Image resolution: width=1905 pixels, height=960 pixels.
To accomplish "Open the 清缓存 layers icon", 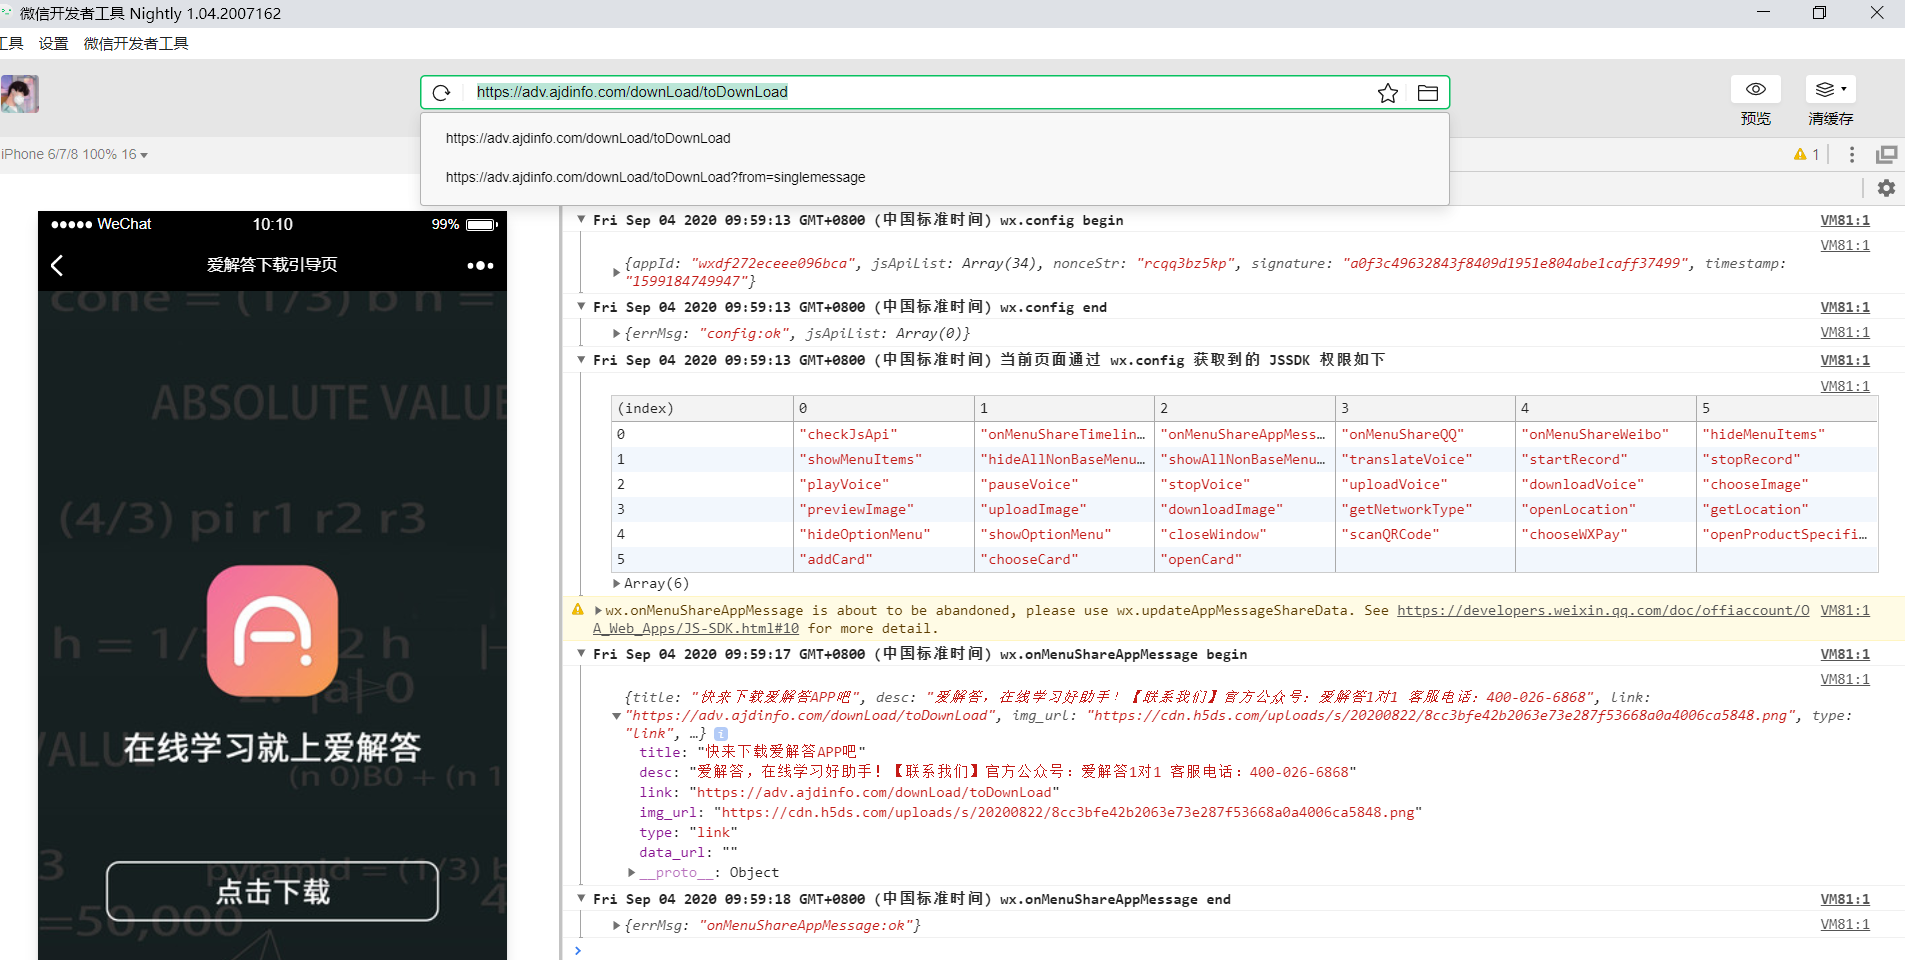I will pos(1830,89).
